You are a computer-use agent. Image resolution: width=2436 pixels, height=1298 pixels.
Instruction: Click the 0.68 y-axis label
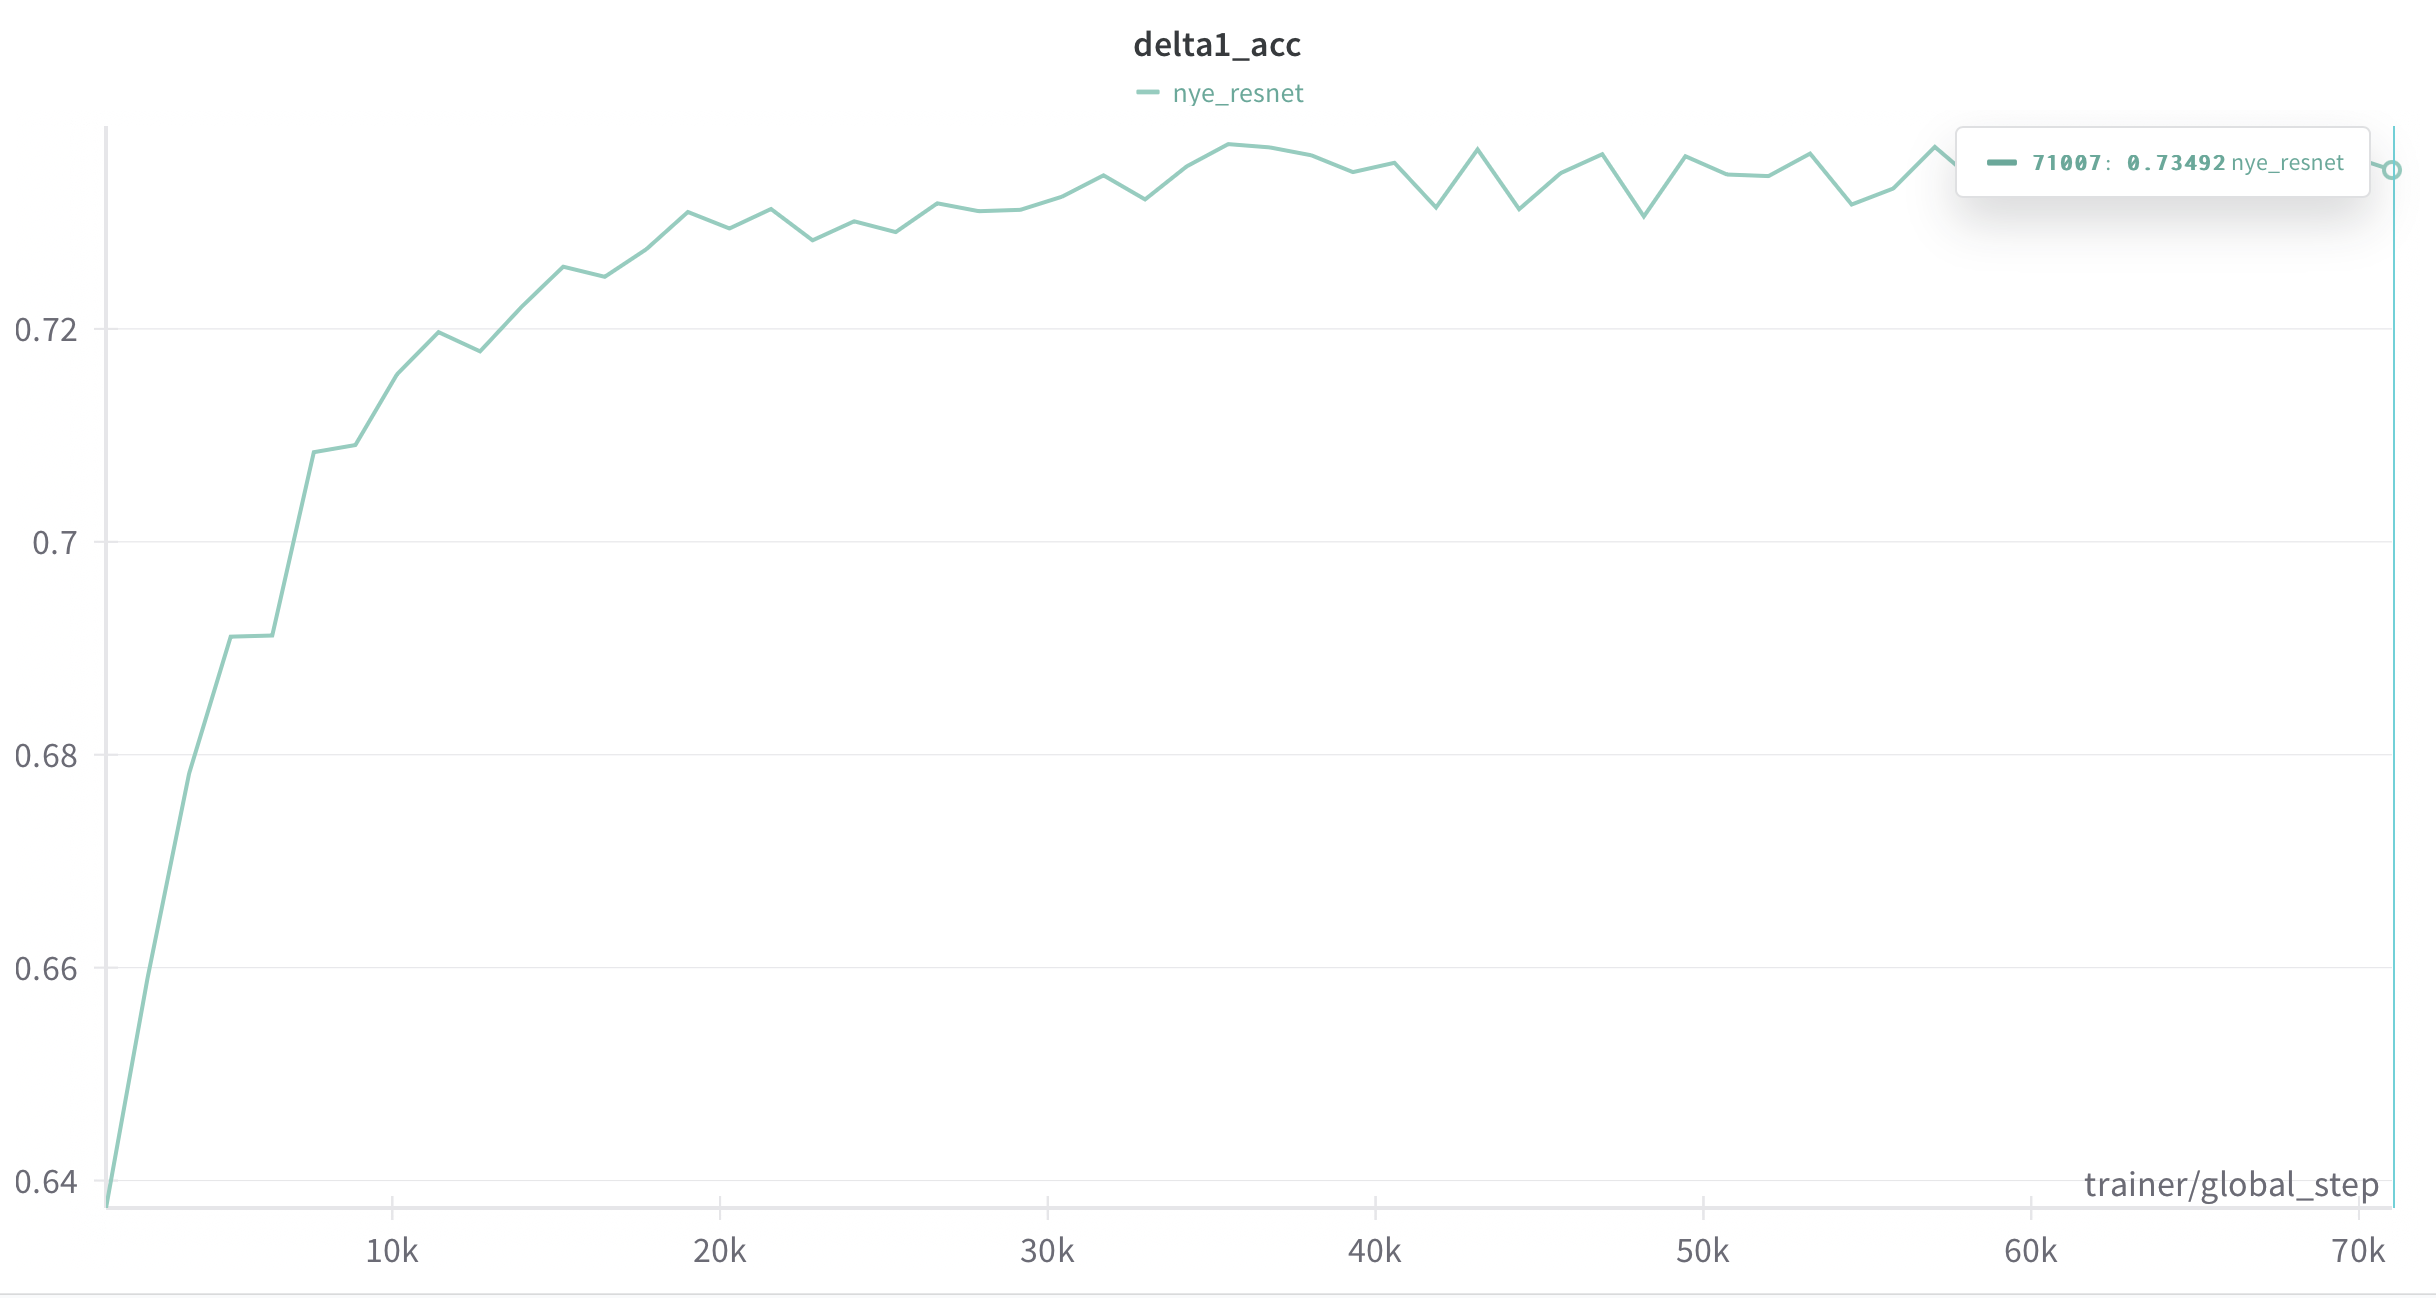(46, 755)
